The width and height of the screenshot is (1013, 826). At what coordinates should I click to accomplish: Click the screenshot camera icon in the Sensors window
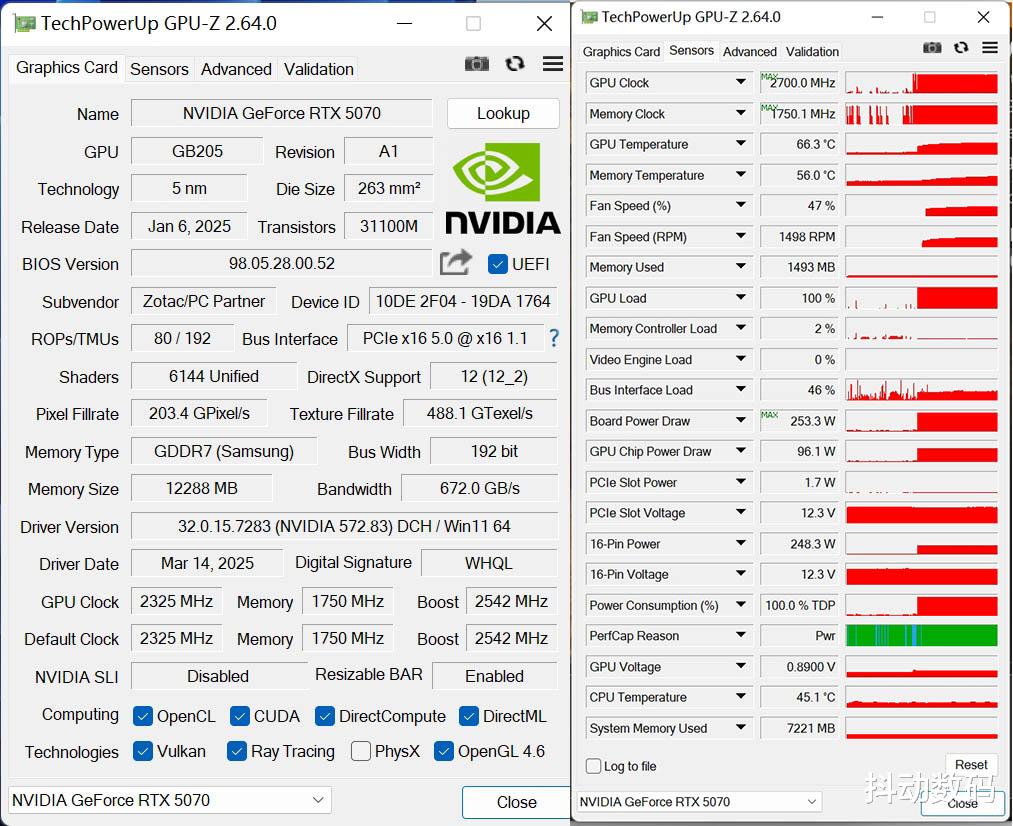pyautogui.click(x=932, y=48)
